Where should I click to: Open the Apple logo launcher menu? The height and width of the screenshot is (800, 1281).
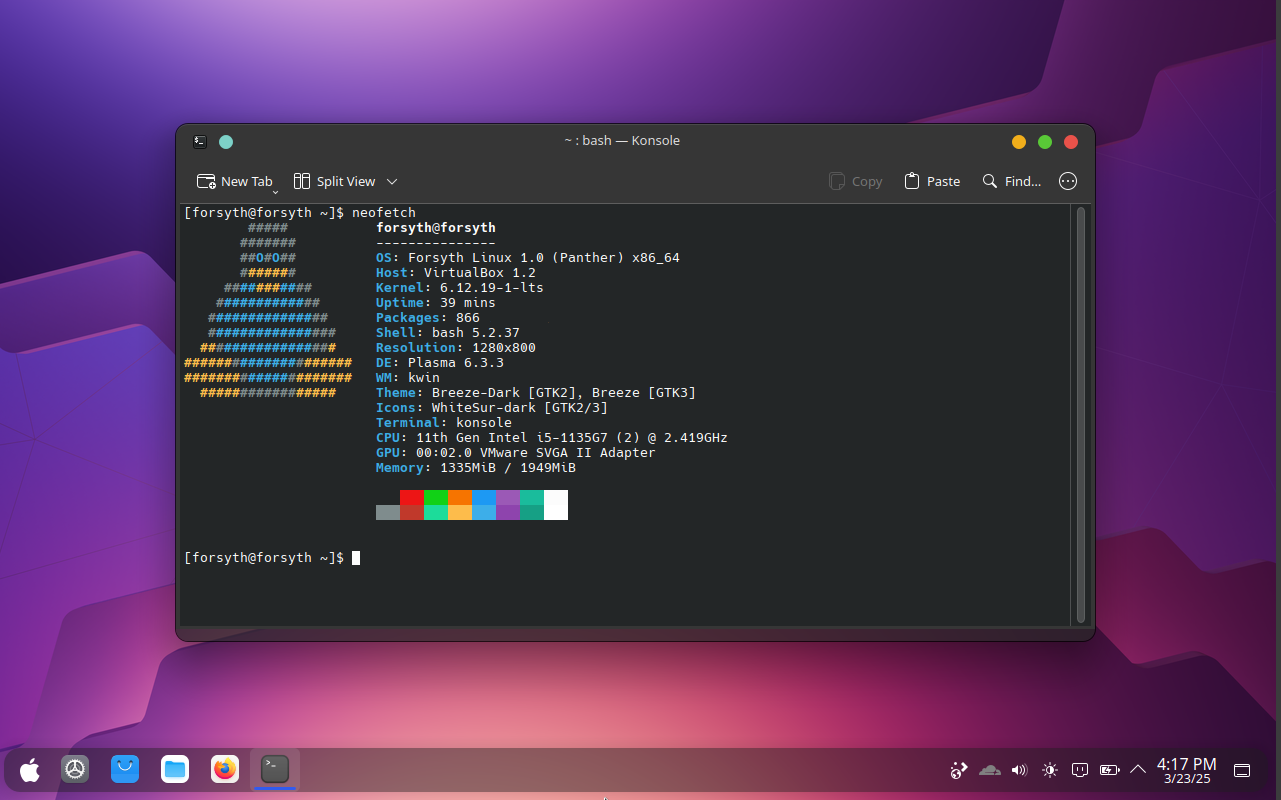pyautogui.click(x=30, y=769)
